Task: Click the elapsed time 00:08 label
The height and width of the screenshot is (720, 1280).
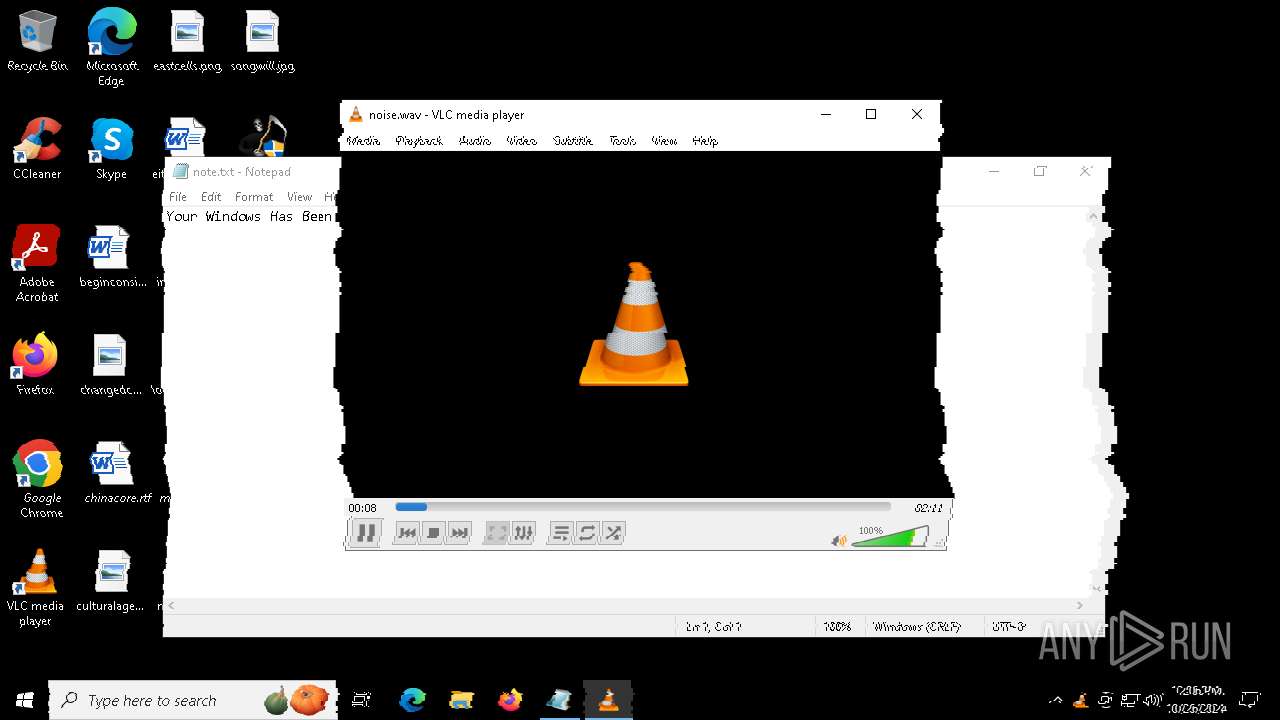Action: [x=362, y=508]
